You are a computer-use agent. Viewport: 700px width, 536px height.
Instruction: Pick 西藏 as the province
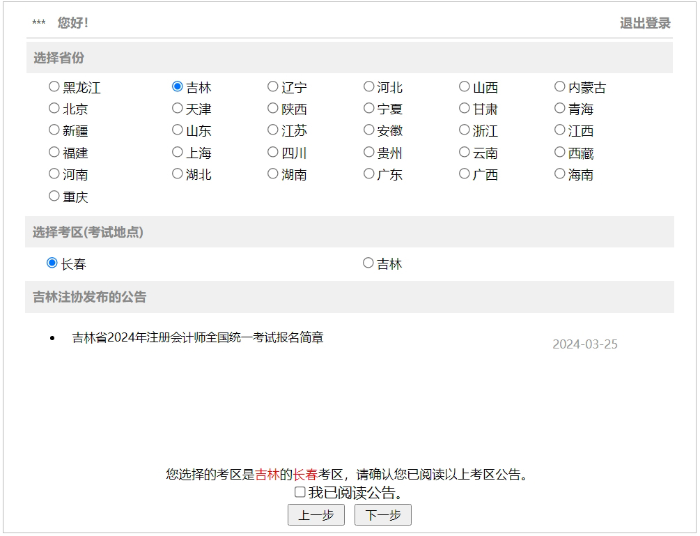tap(560, 153)
